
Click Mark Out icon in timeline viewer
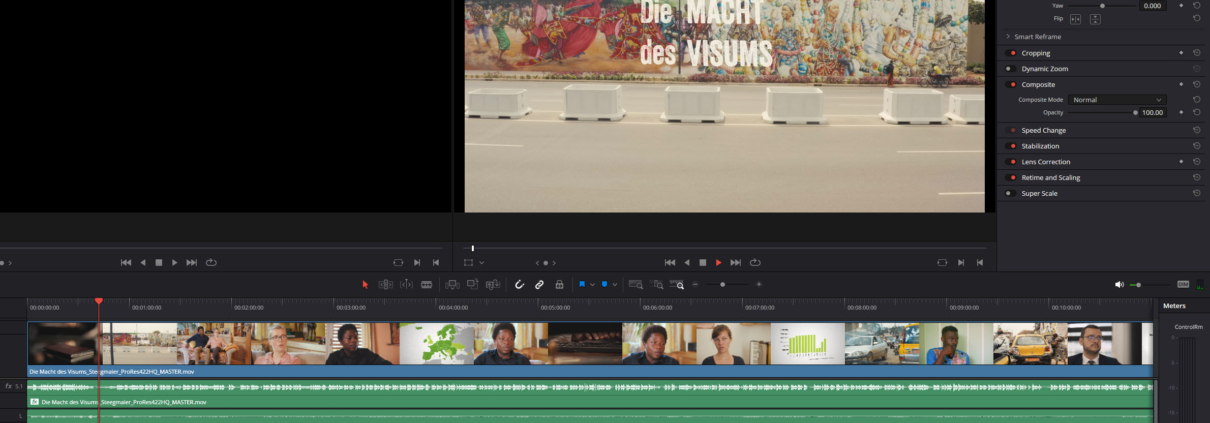pyautogui.click(x=980, y=262)
